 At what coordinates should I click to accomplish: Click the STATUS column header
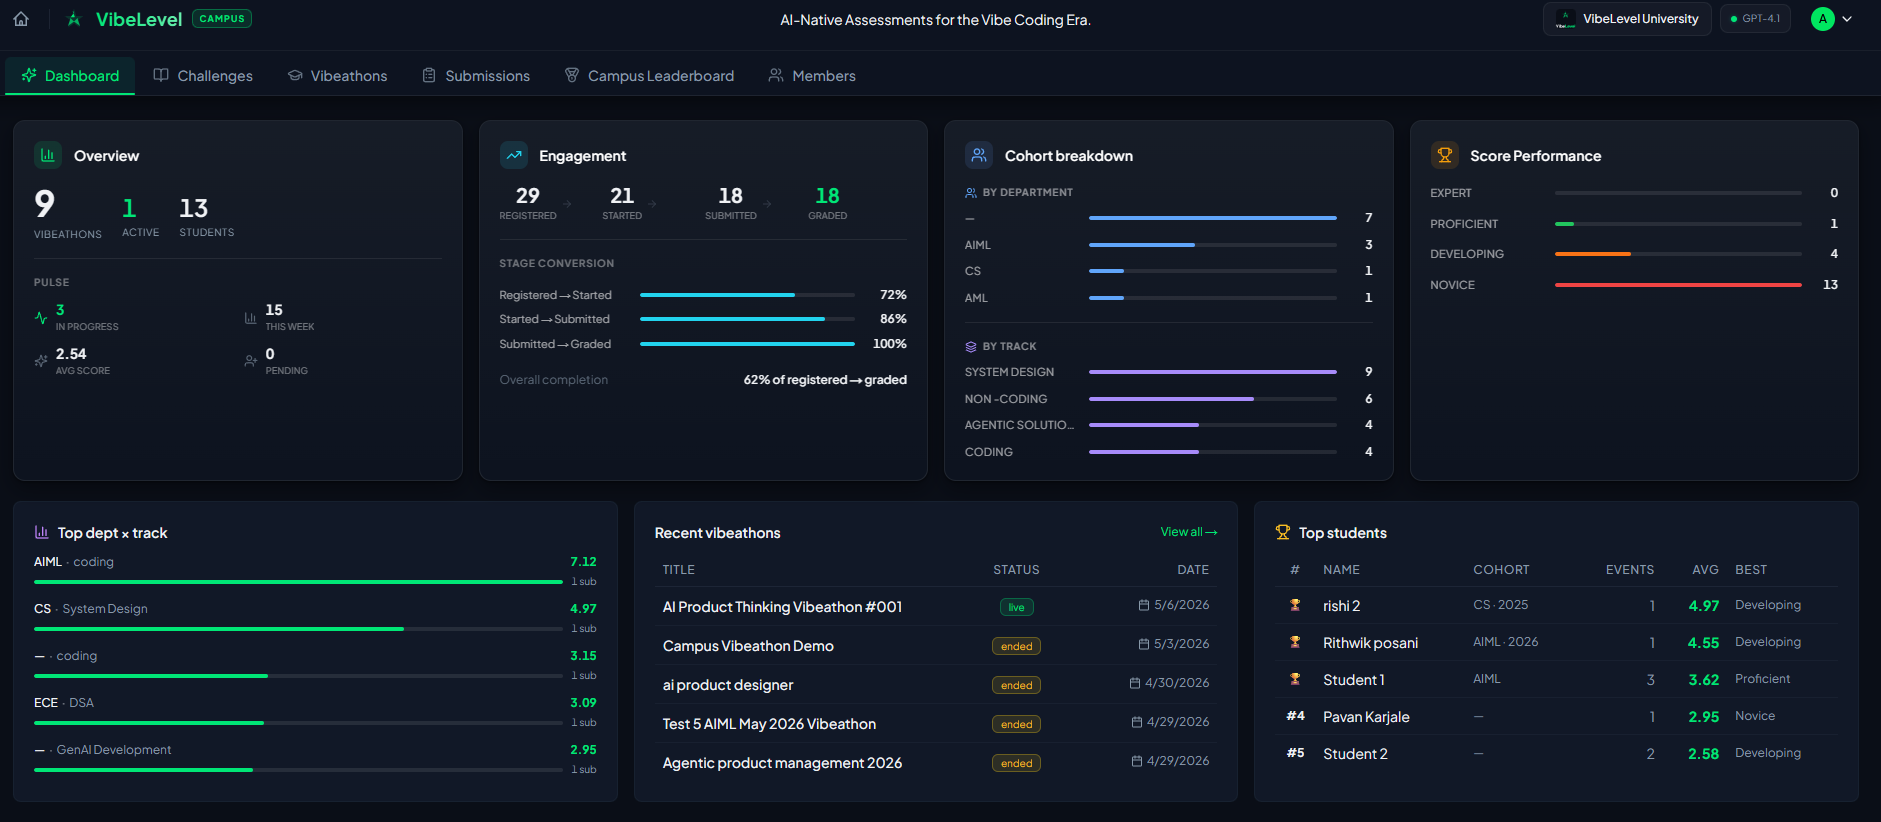[x=1016, y=570]
